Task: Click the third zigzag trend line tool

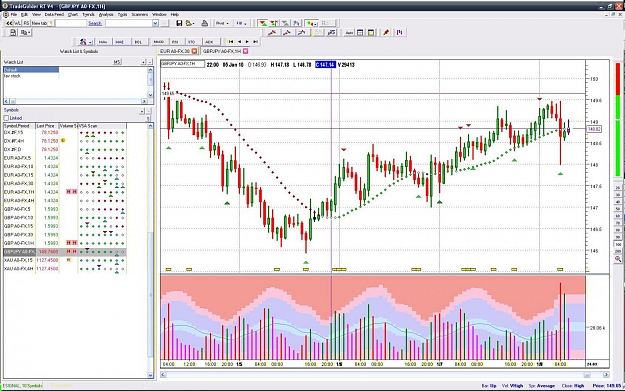Action: click(x=302, y=33)
